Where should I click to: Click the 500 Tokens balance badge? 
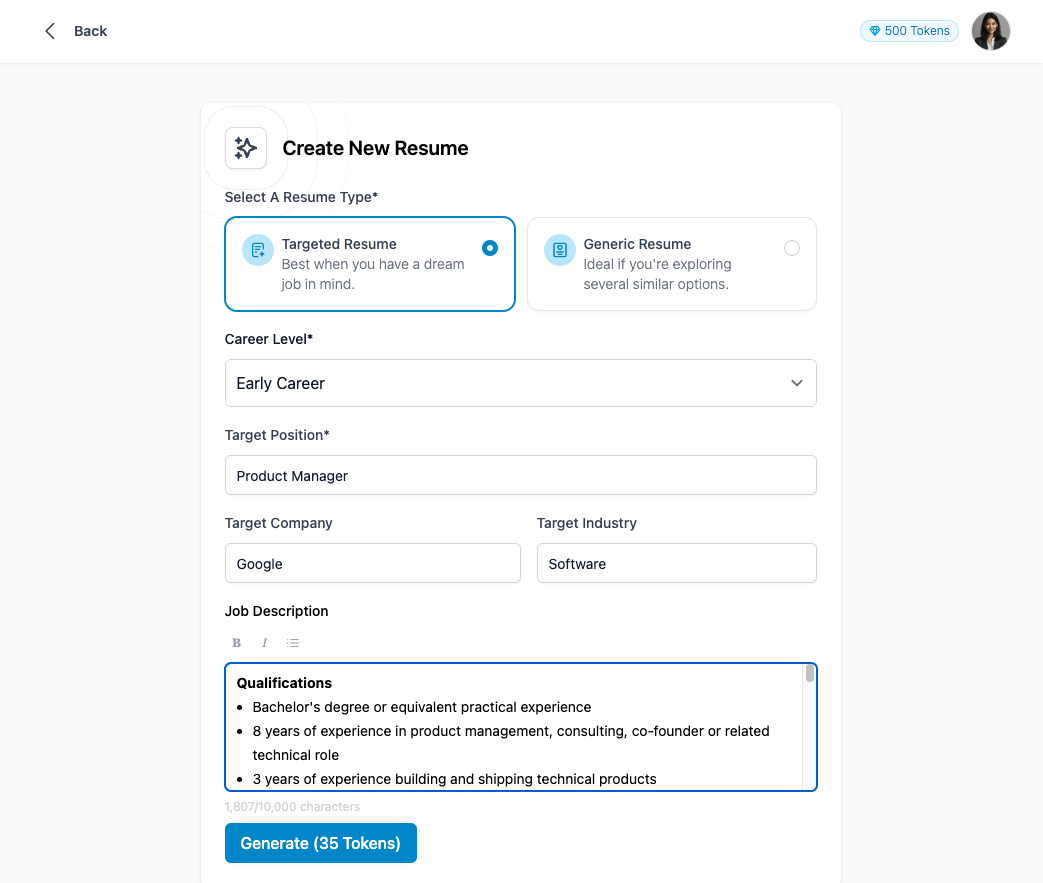[908, 31]
